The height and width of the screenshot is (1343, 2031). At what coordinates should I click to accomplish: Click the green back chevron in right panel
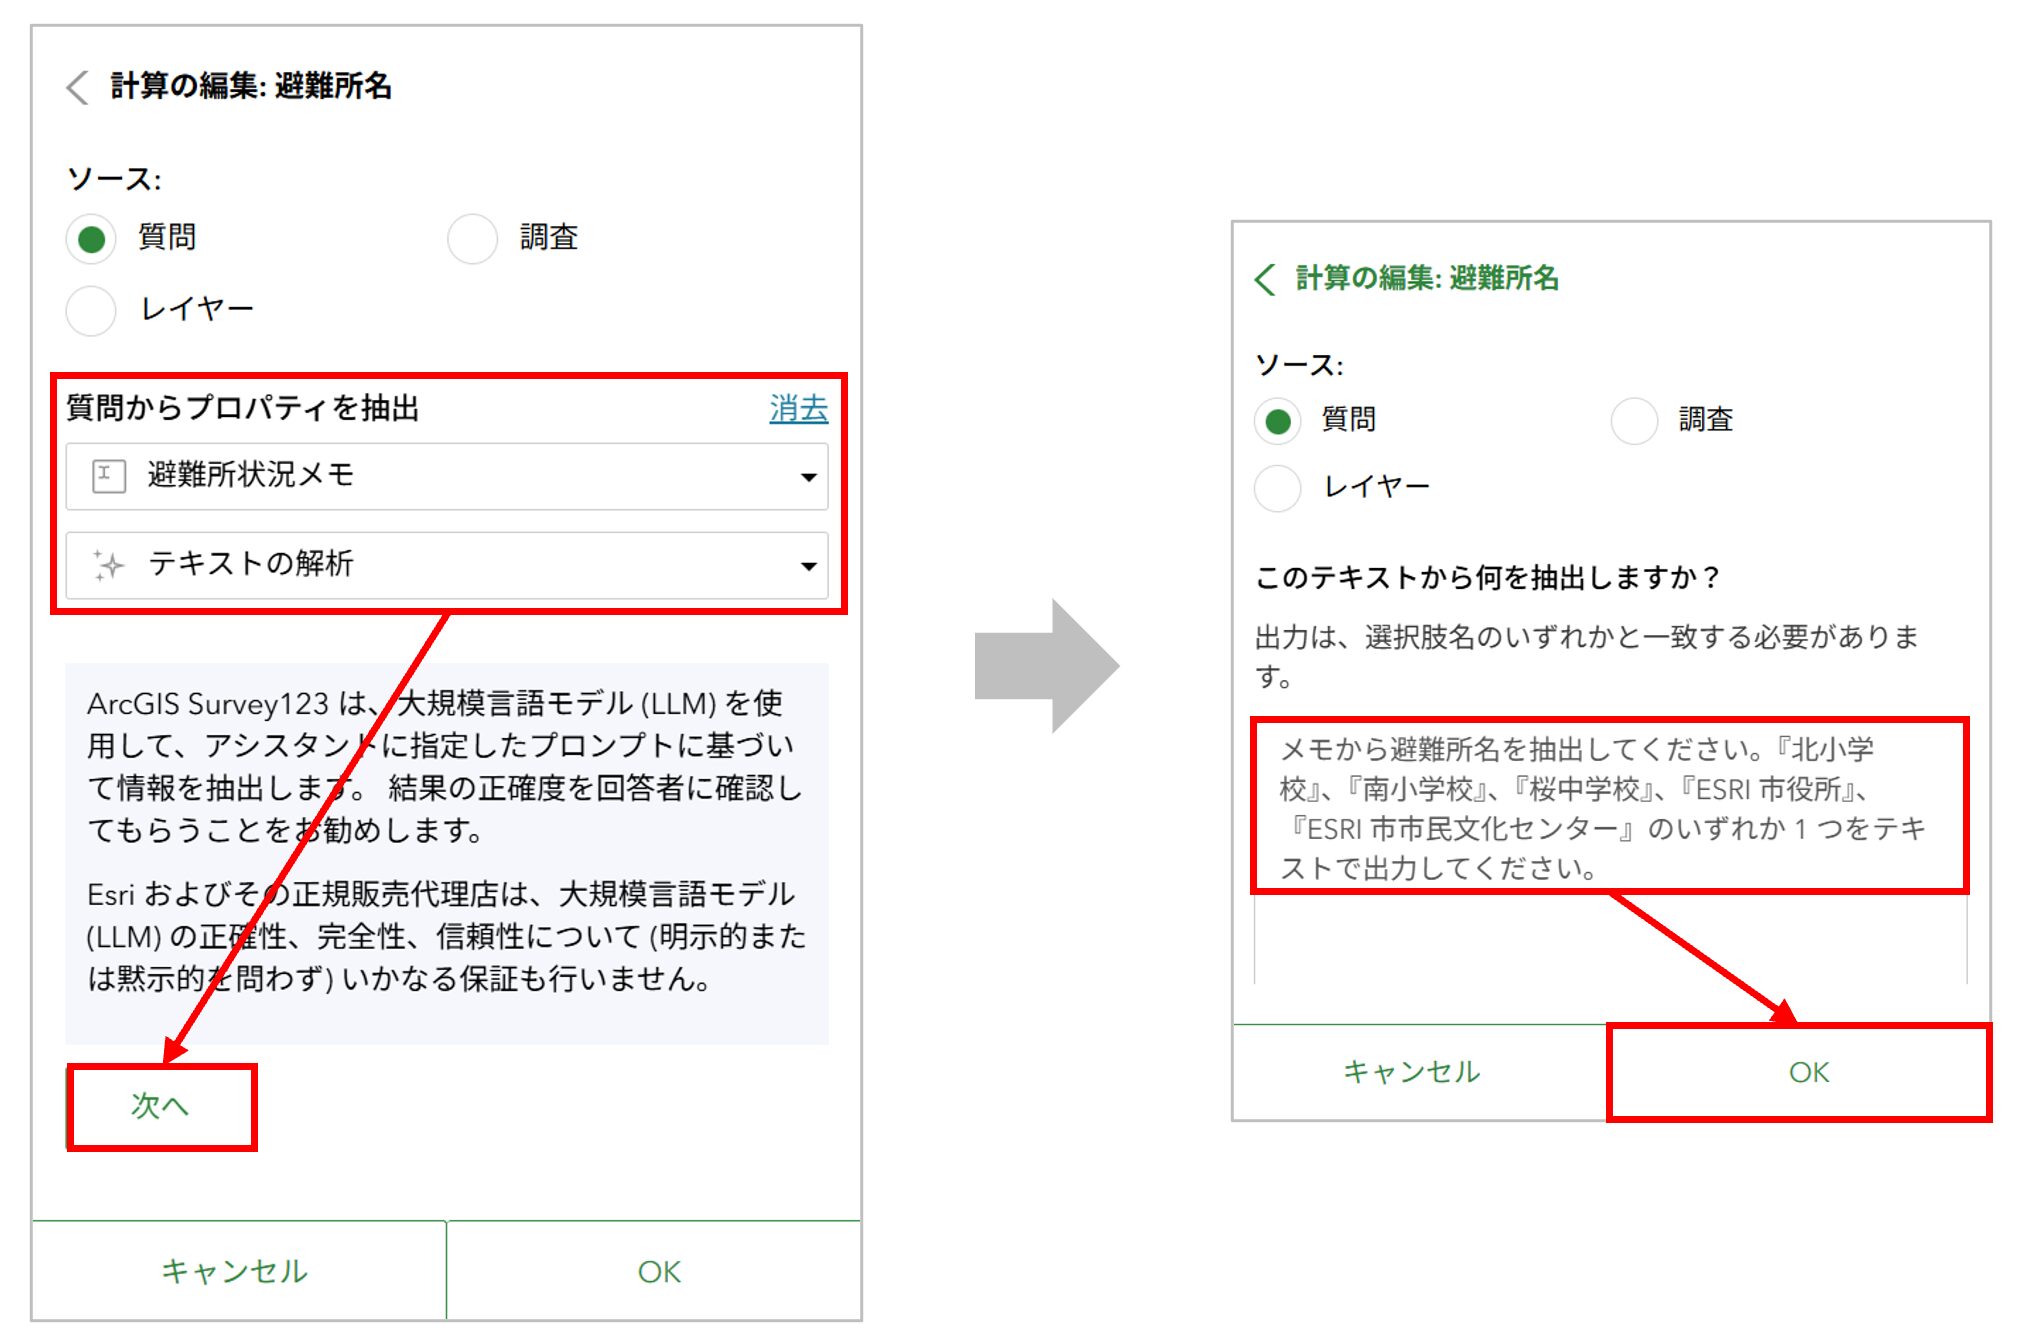[x=1265, y=279]
